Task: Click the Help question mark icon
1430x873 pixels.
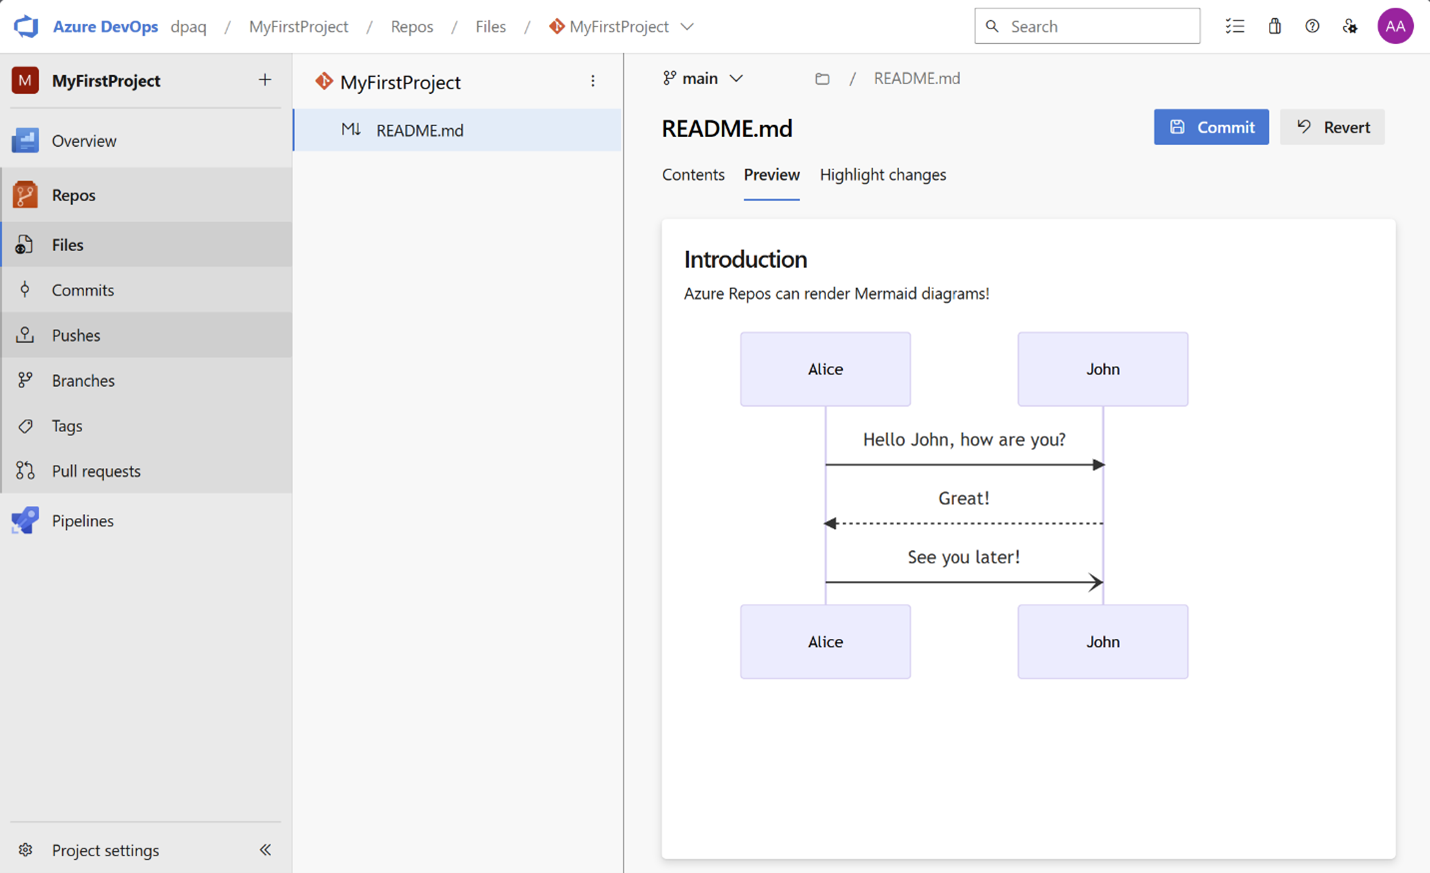Action: [1312, 26]
